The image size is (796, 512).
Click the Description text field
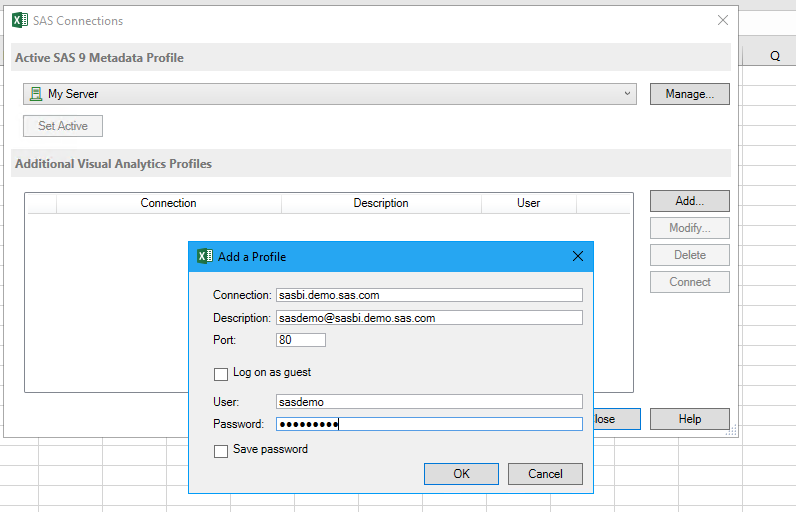point(429,318)
